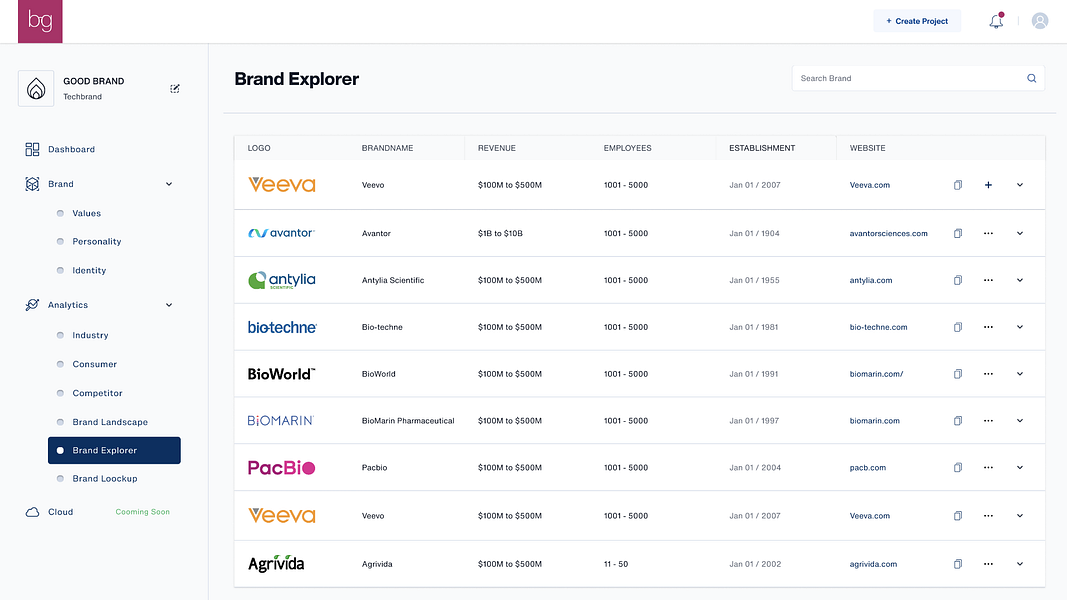Open more options for Agrivida

(988, 564)
